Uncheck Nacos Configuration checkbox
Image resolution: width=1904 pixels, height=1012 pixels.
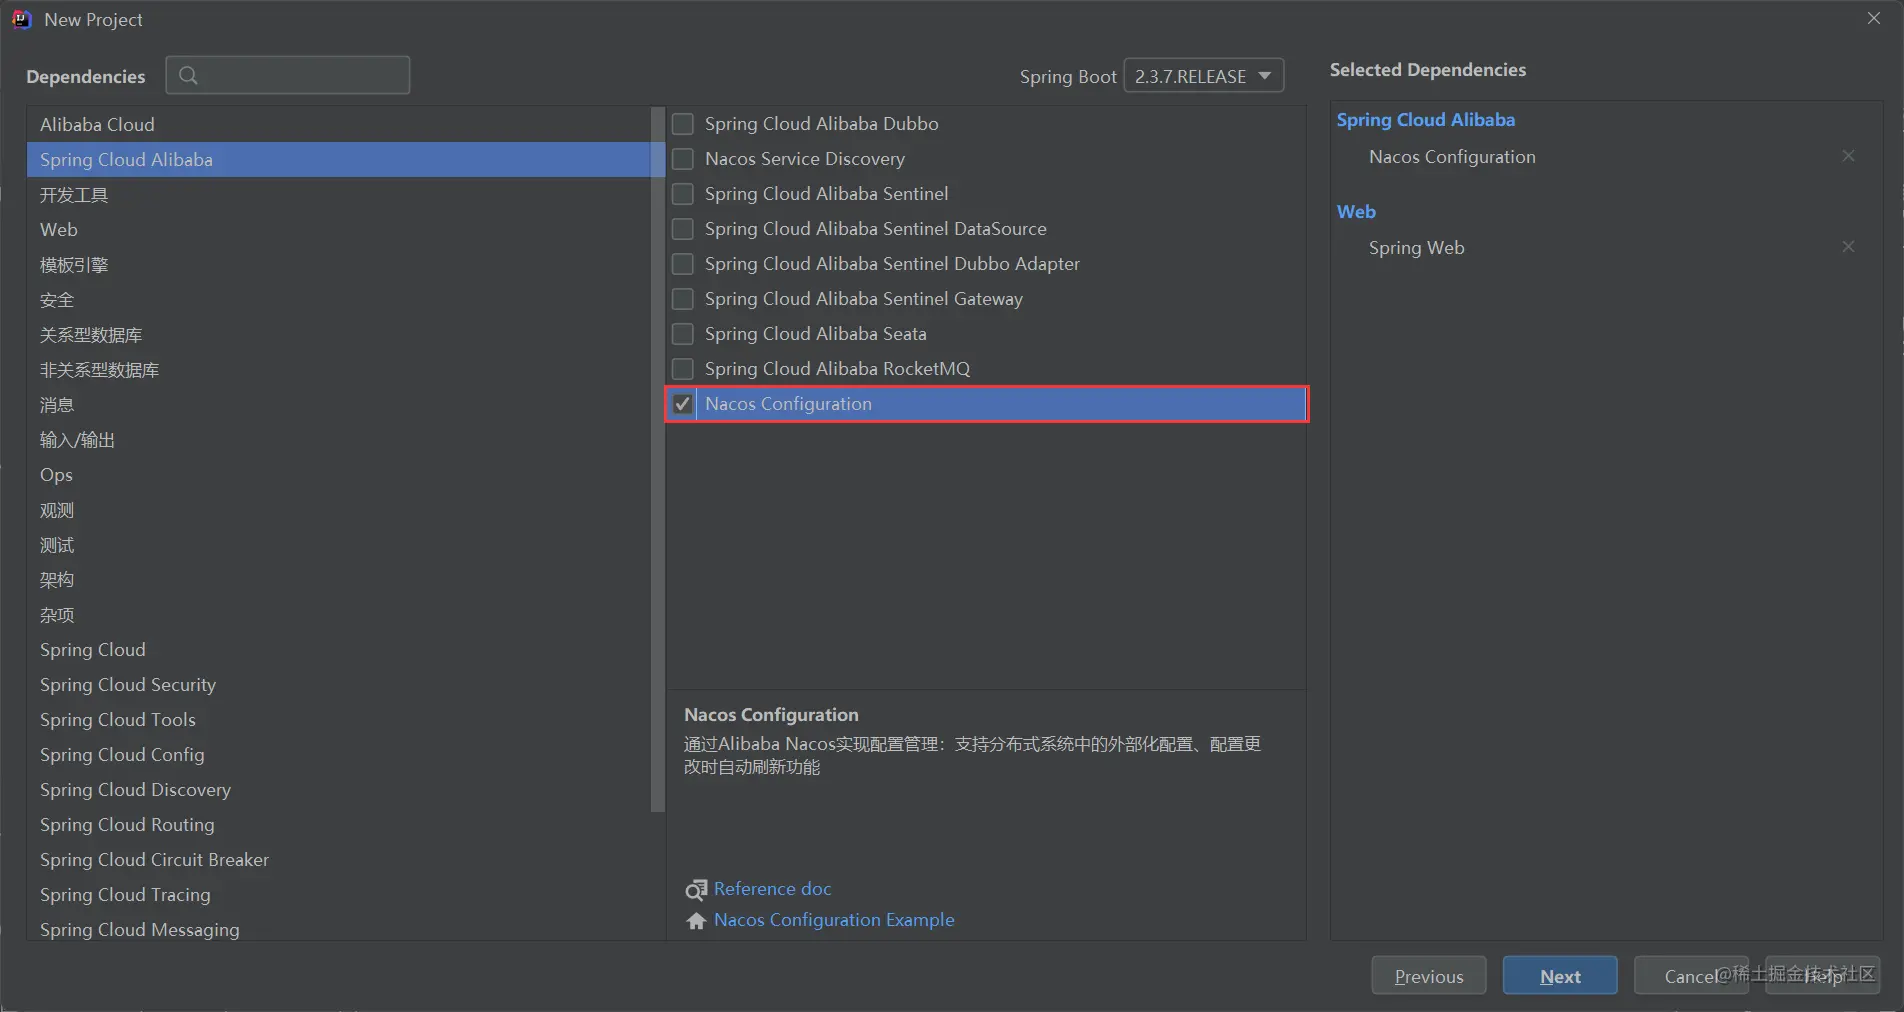click(x=683, y=404)
